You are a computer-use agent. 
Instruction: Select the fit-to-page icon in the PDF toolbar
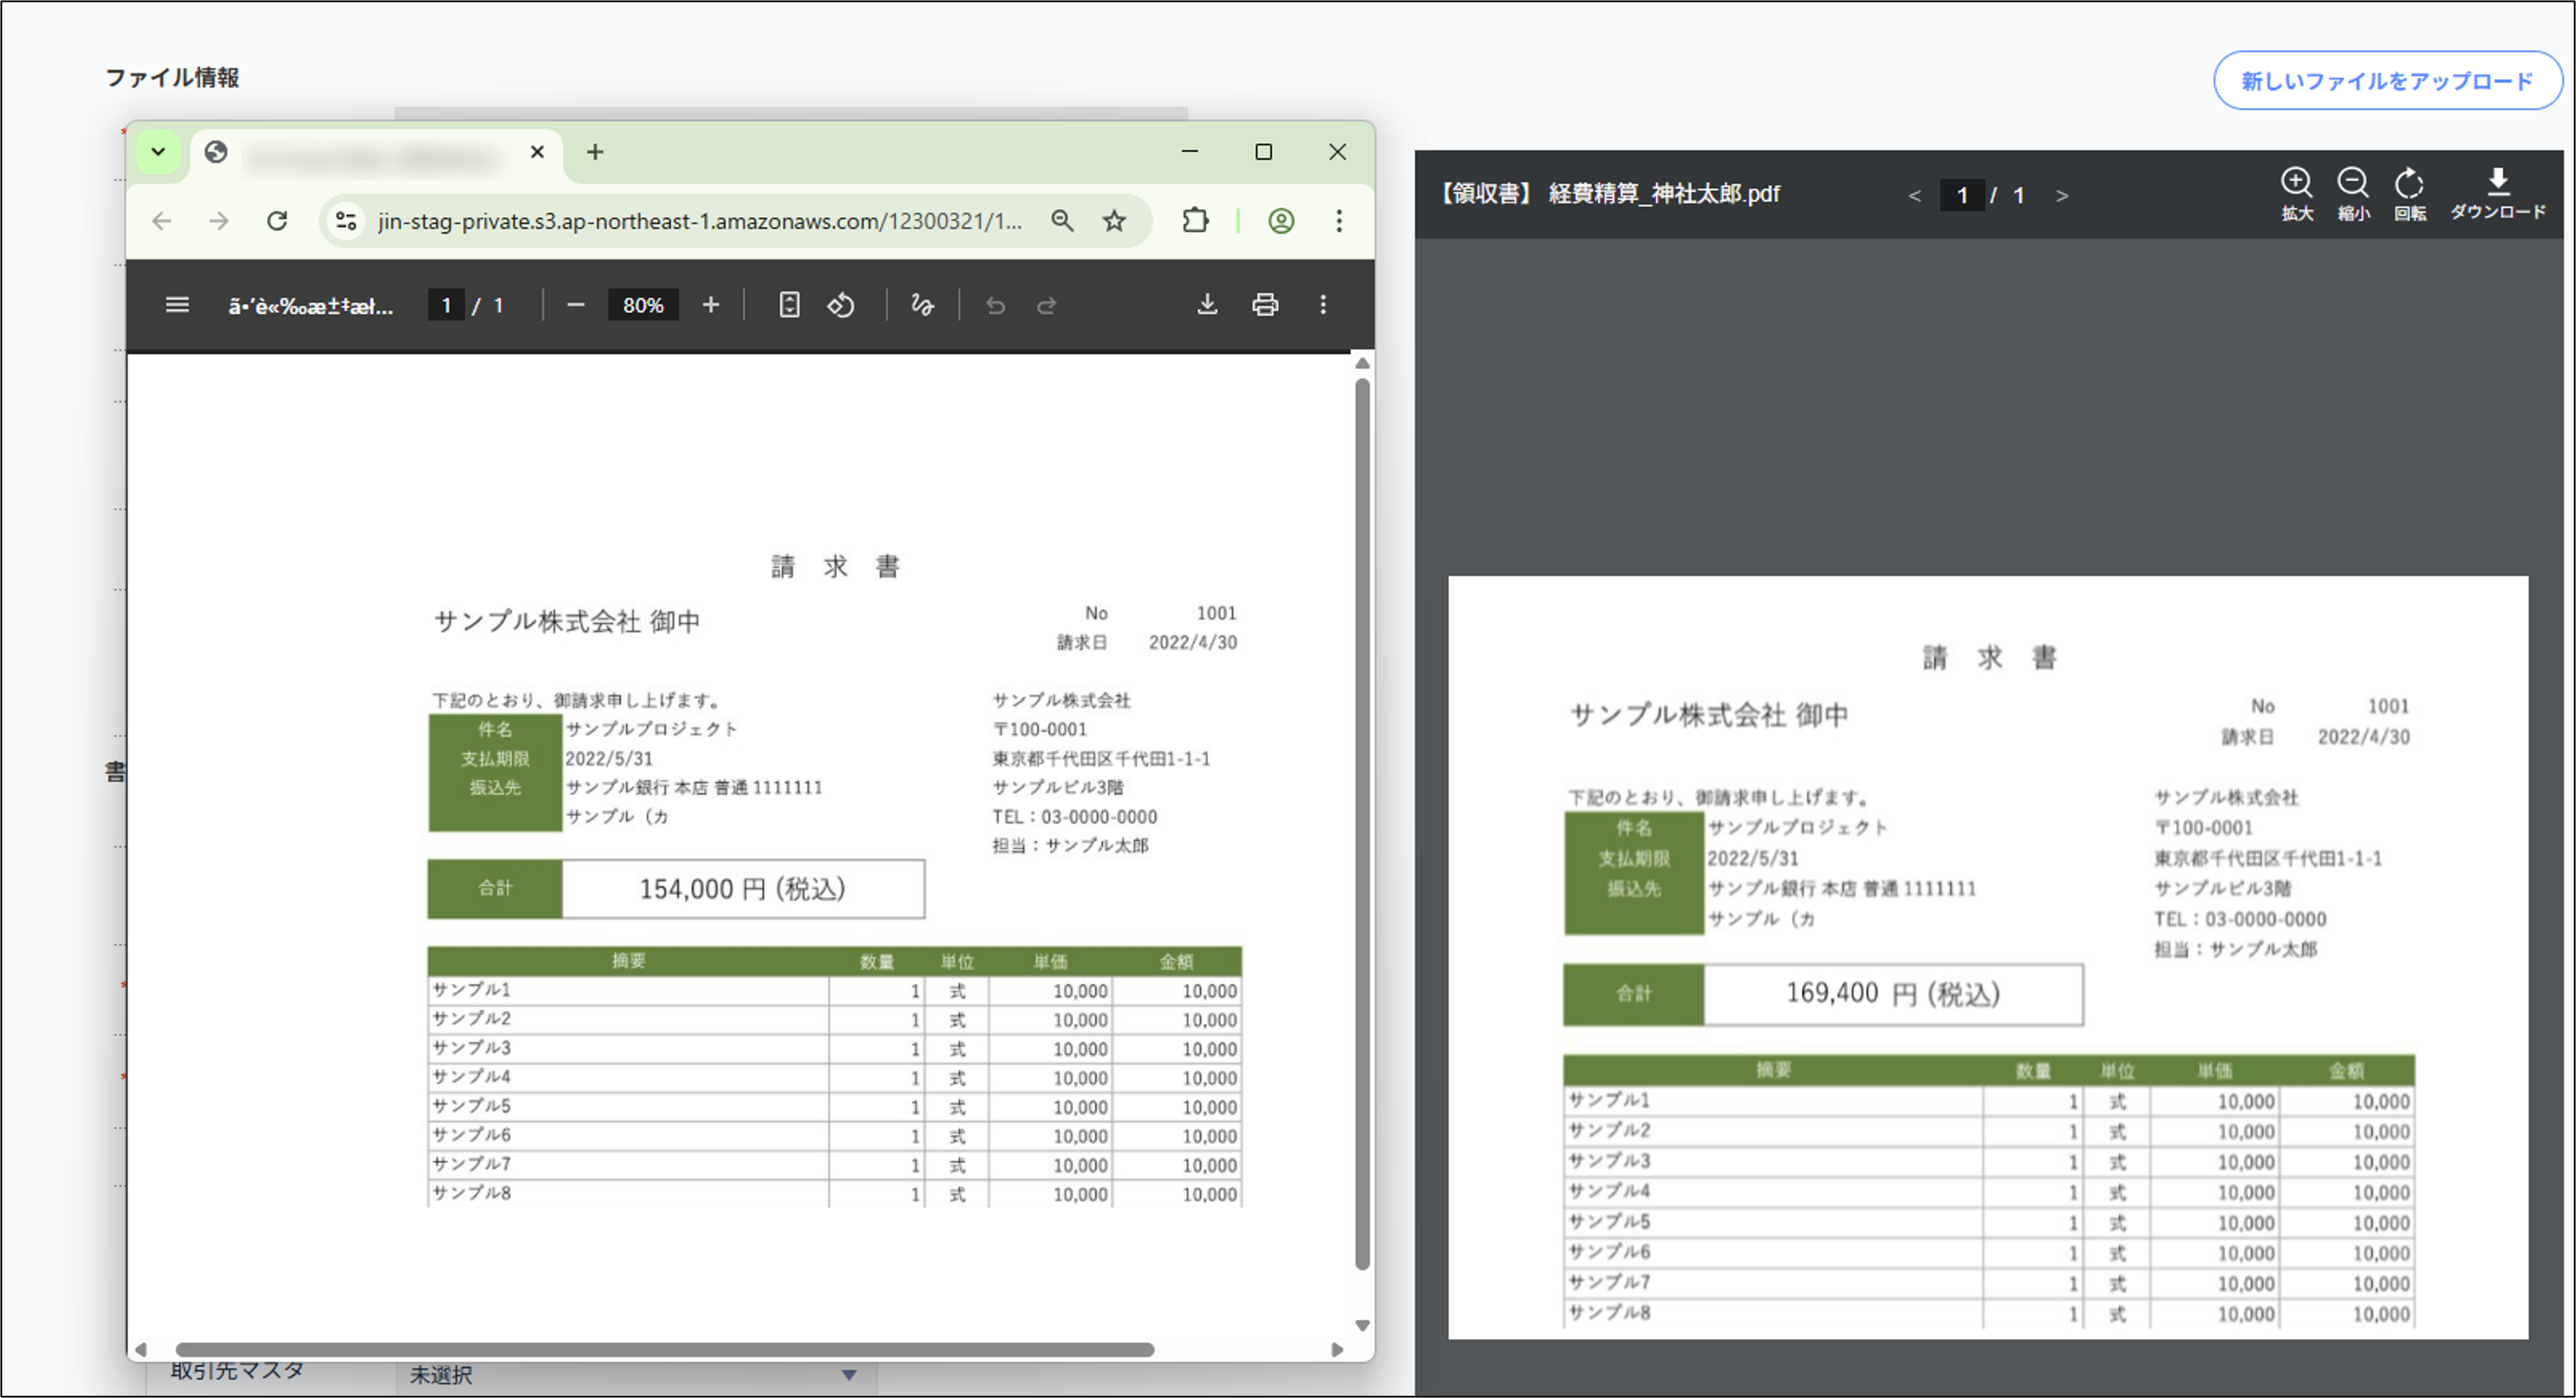(789, 305)
